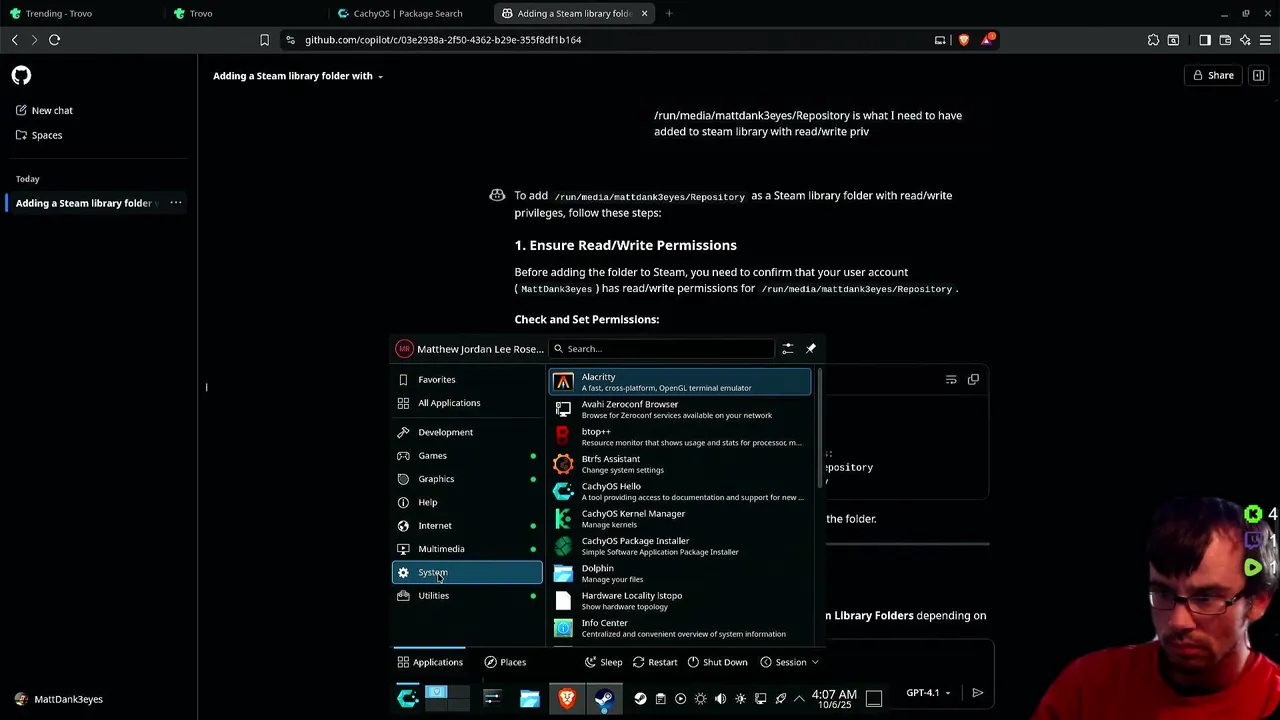The image size is (1280, 720).
Task: Open the Development category
Action: [467, 432]
